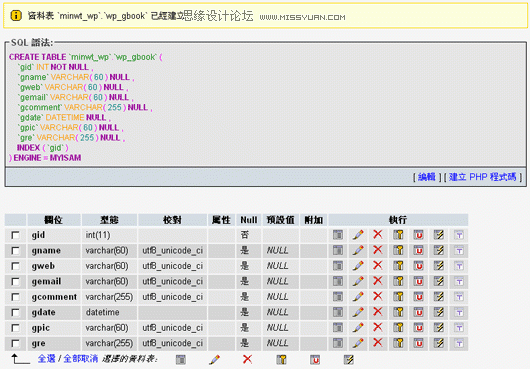
Task: Tick the checkbox for gweb row
Action: (15, 266)
